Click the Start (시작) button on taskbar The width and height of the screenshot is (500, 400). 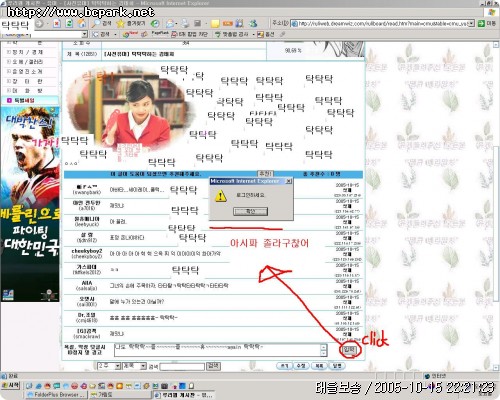(11, 385)
